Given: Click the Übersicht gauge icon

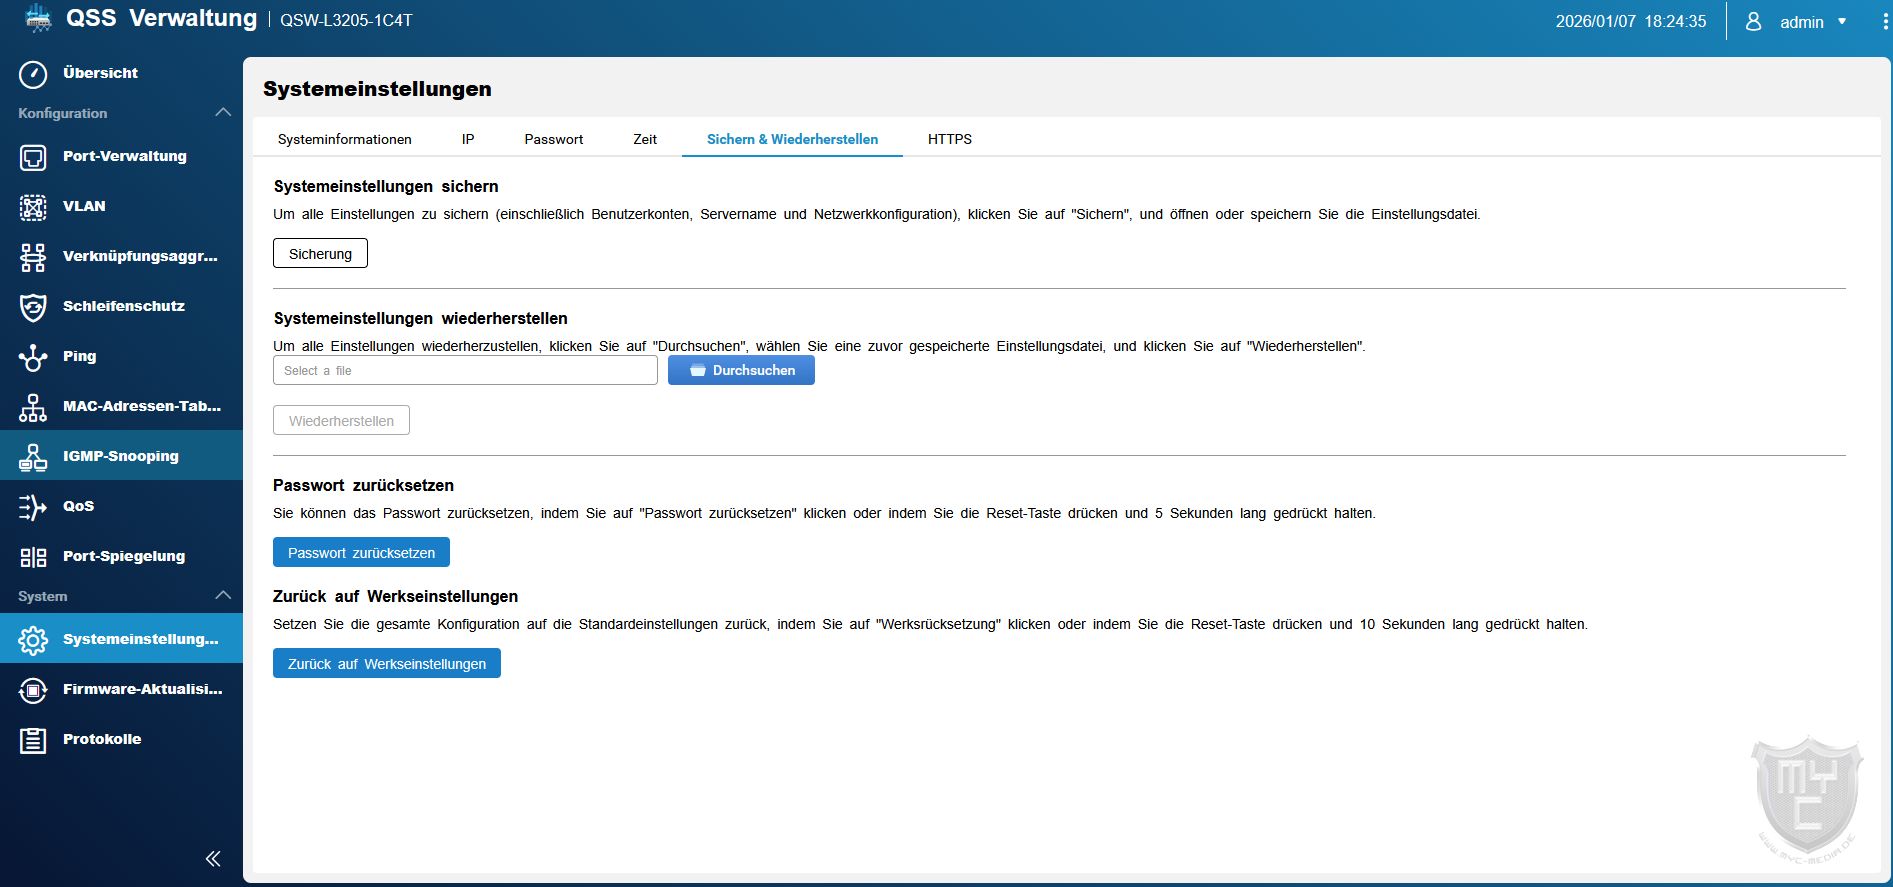Looking at the screenshot, I should [33, 74].
